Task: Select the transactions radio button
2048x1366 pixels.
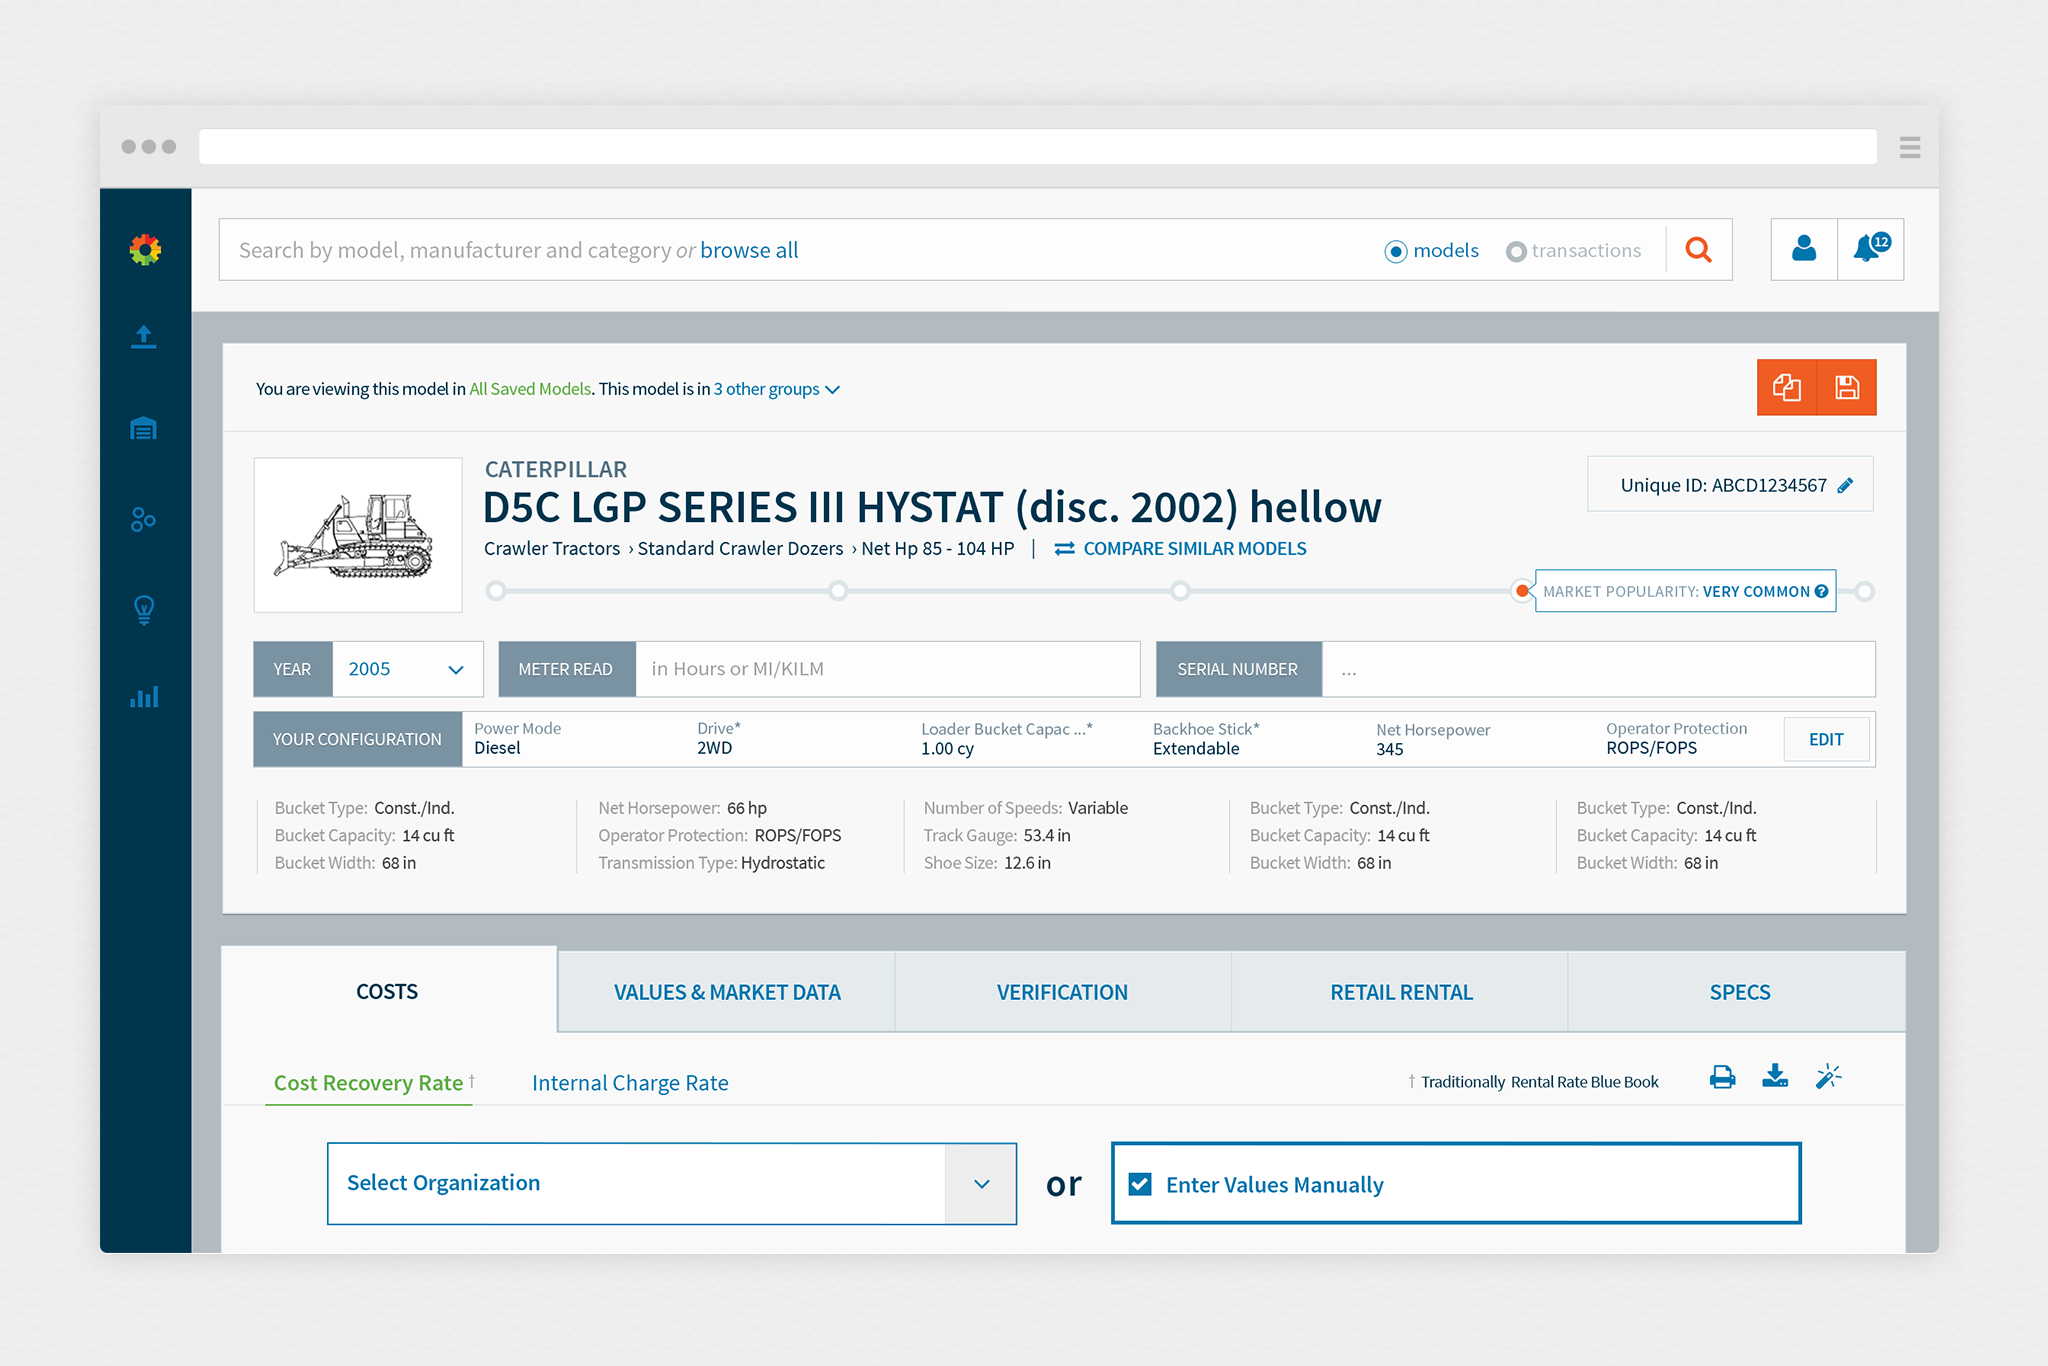Action: 1516,251
